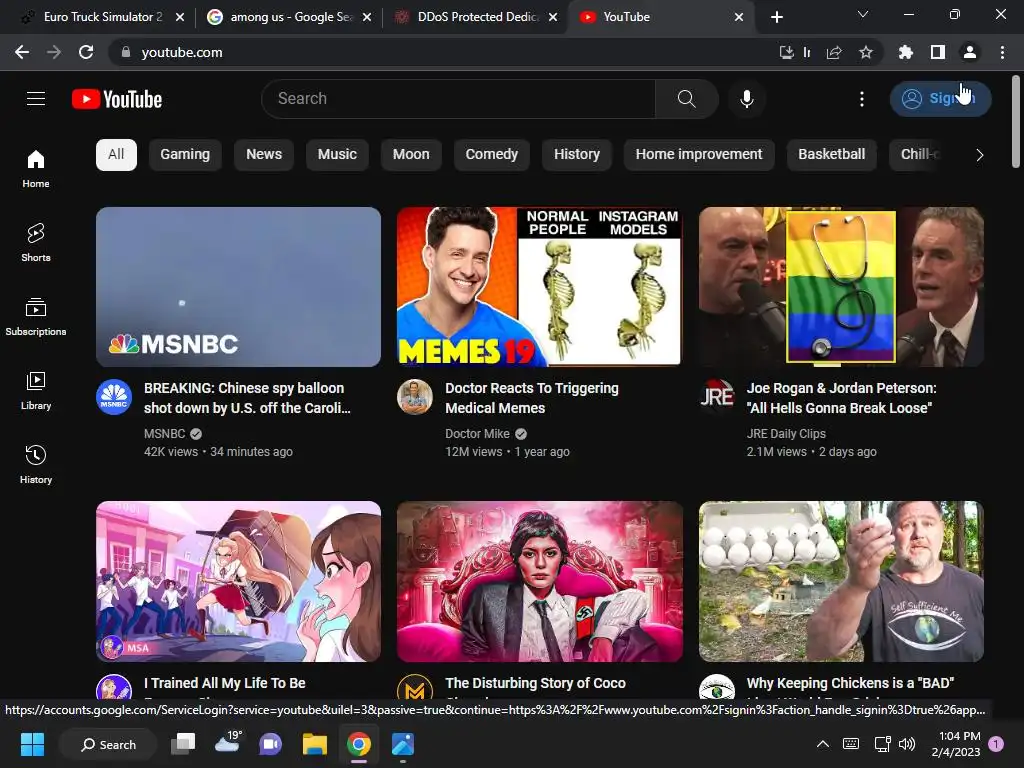Open Doctor Reacts To Triggering Medical Memes
This screenshot has height=768, width=1024.
[x=532, y=398]
